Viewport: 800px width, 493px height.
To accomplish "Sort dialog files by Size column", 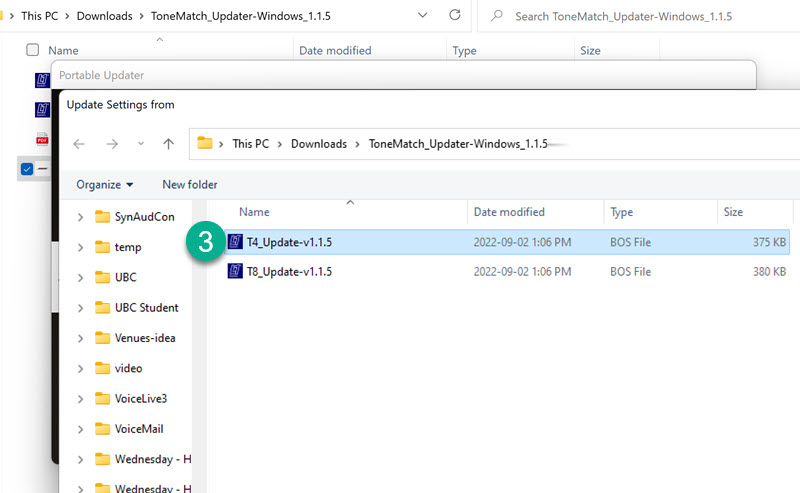I will [x=734, y=212].
